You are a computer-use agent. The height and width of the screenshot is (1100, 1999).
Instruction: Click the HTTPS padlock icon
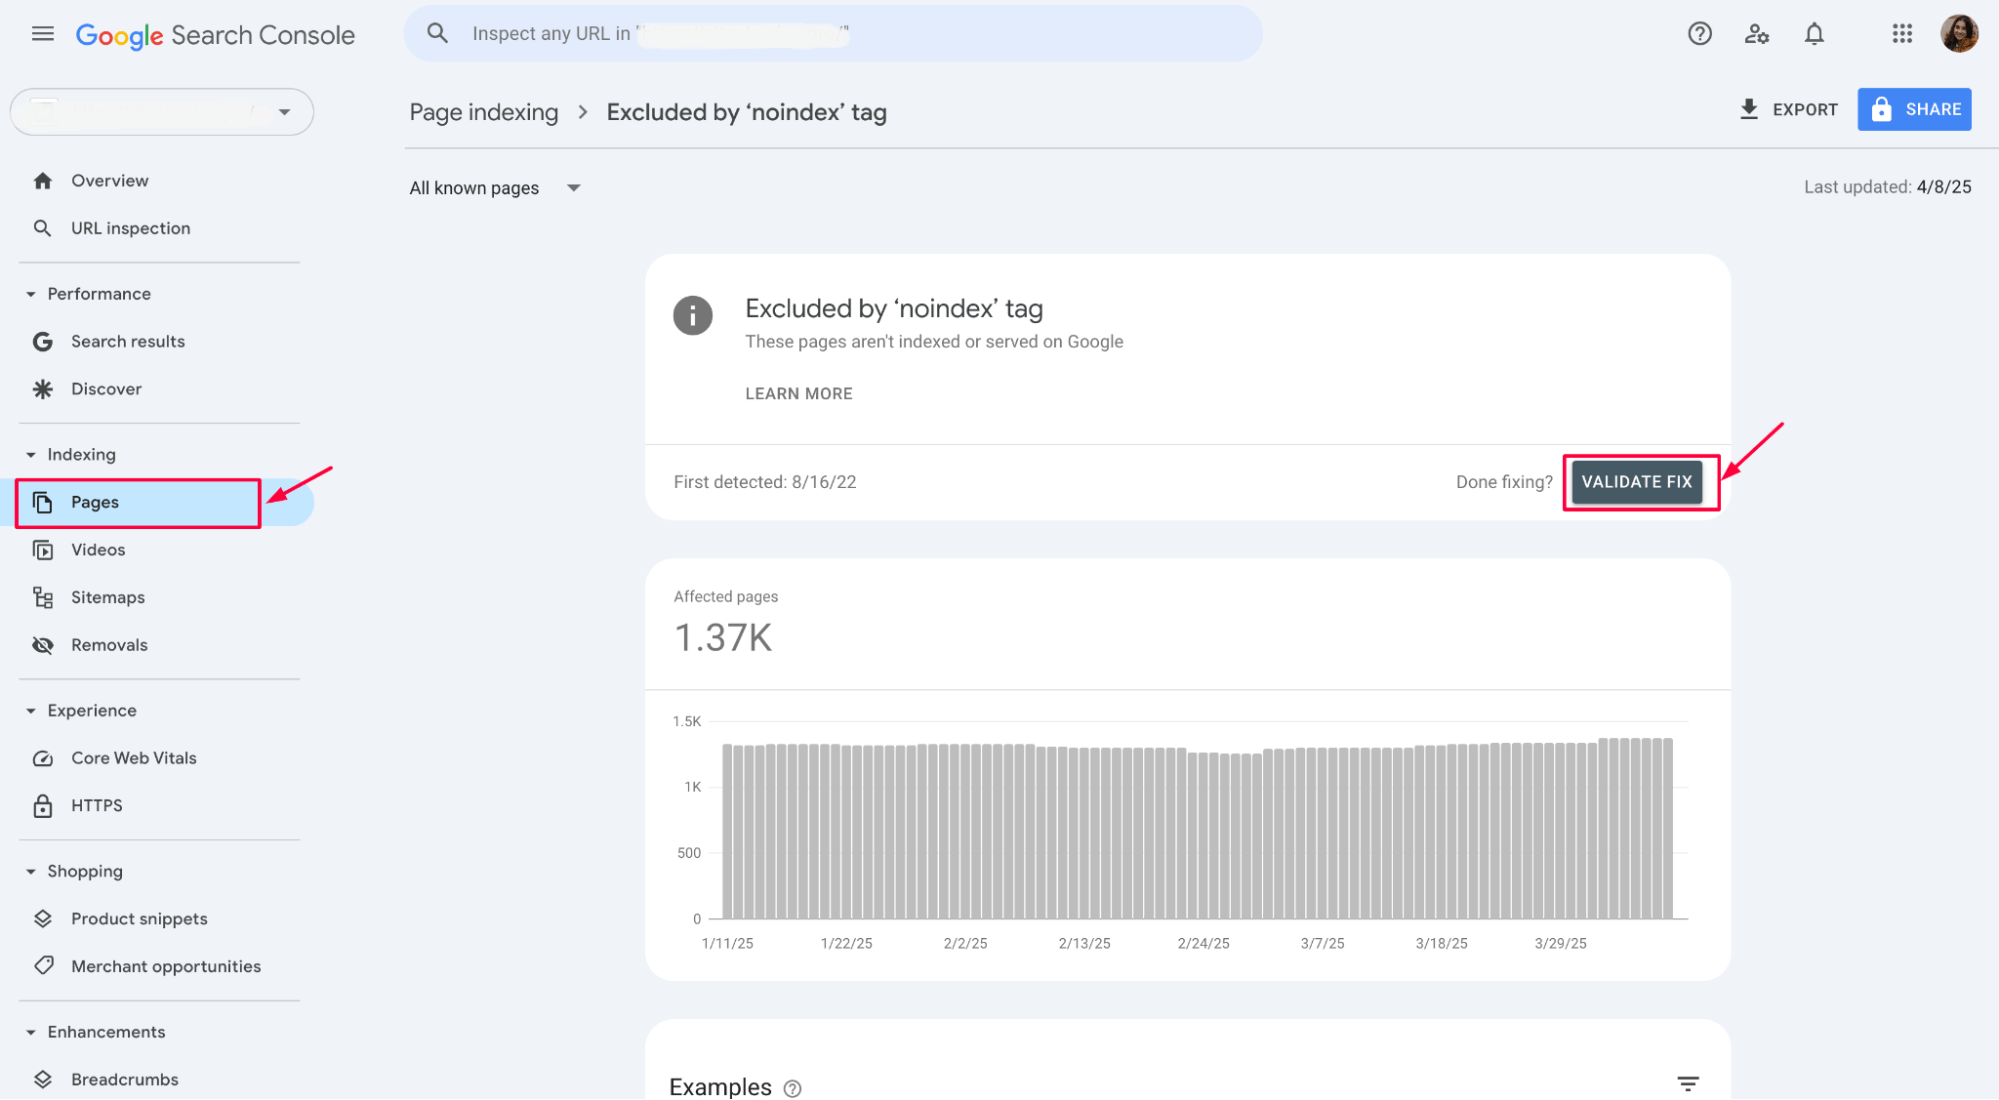tap(42, 806)
